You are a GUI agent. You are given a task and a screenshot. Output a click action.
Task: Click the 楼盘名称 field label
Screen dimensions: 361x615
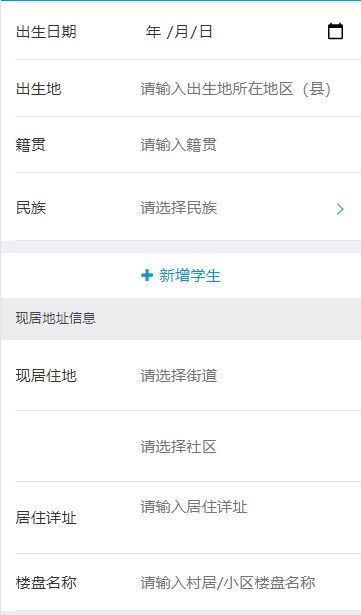click(x=46, y=582)
